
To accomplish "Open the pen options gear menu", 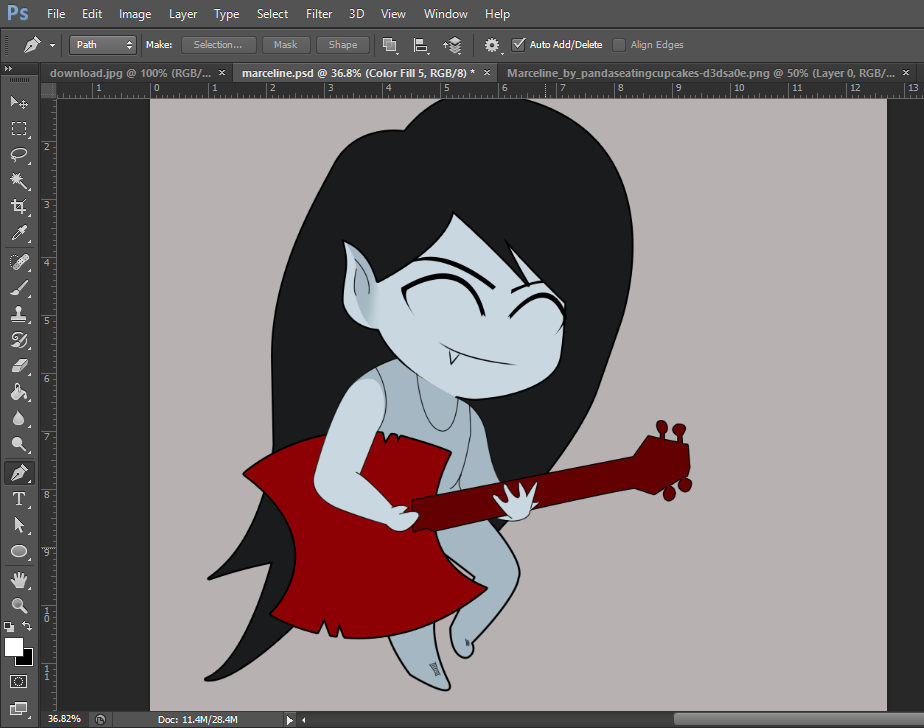I will pyautogui.click(x=492, y=45).
